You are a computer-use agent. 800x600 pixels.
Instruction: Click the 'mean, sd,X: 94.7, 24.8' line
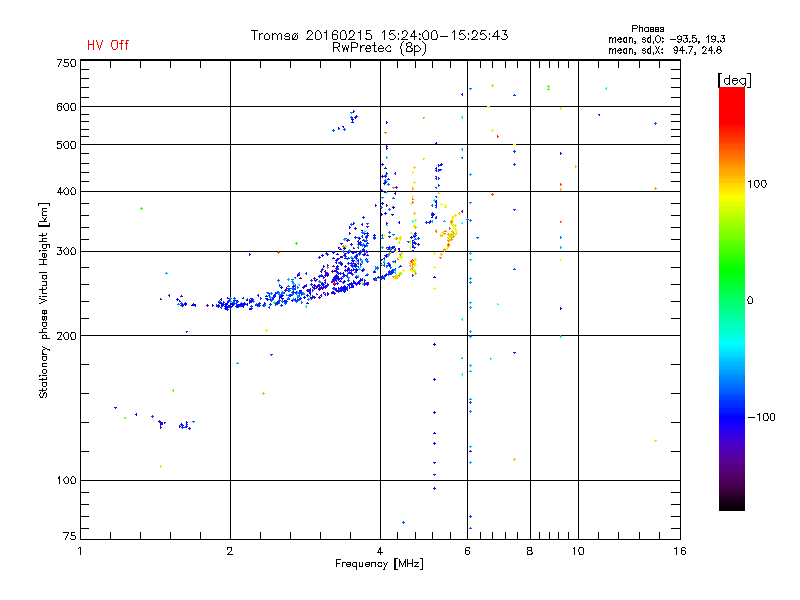[665, 50]
